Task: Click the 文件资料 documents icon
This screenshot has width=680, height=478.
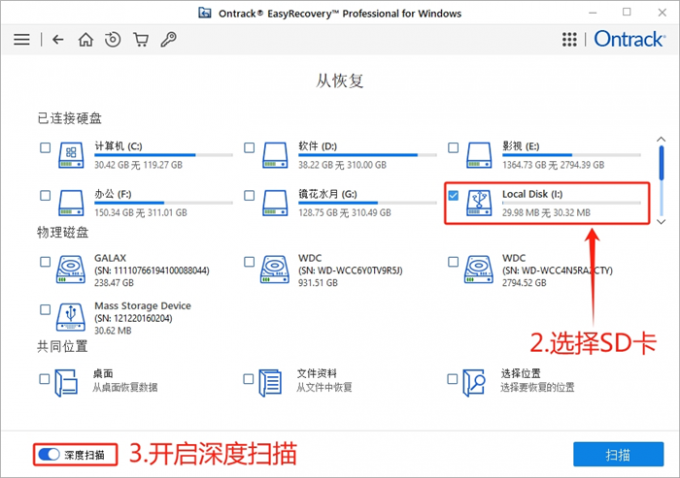Action: (270, 382)
